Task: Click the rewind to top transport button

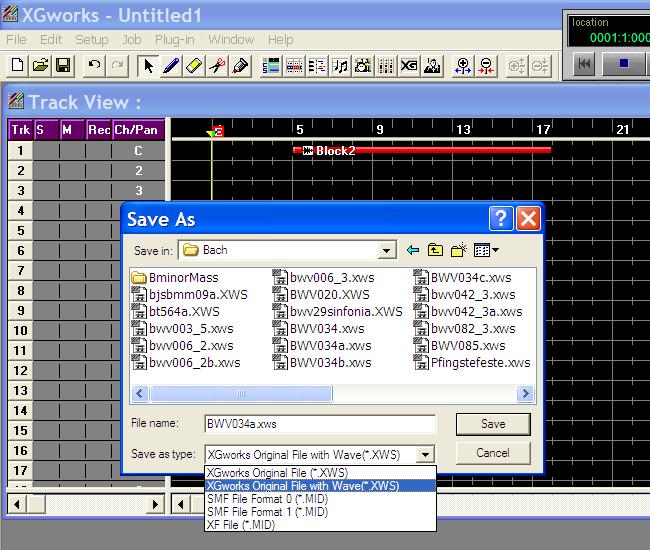Action: (584, 64)
